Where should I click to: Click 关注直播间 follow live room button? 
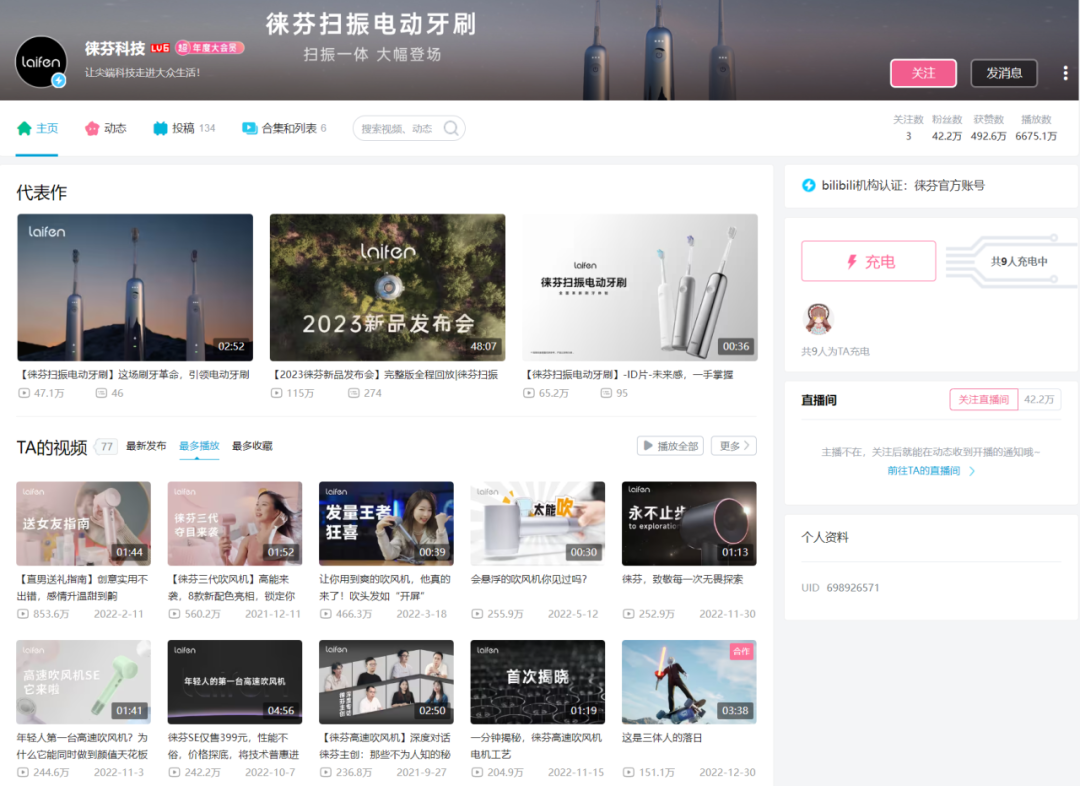(x=984, y=400)
